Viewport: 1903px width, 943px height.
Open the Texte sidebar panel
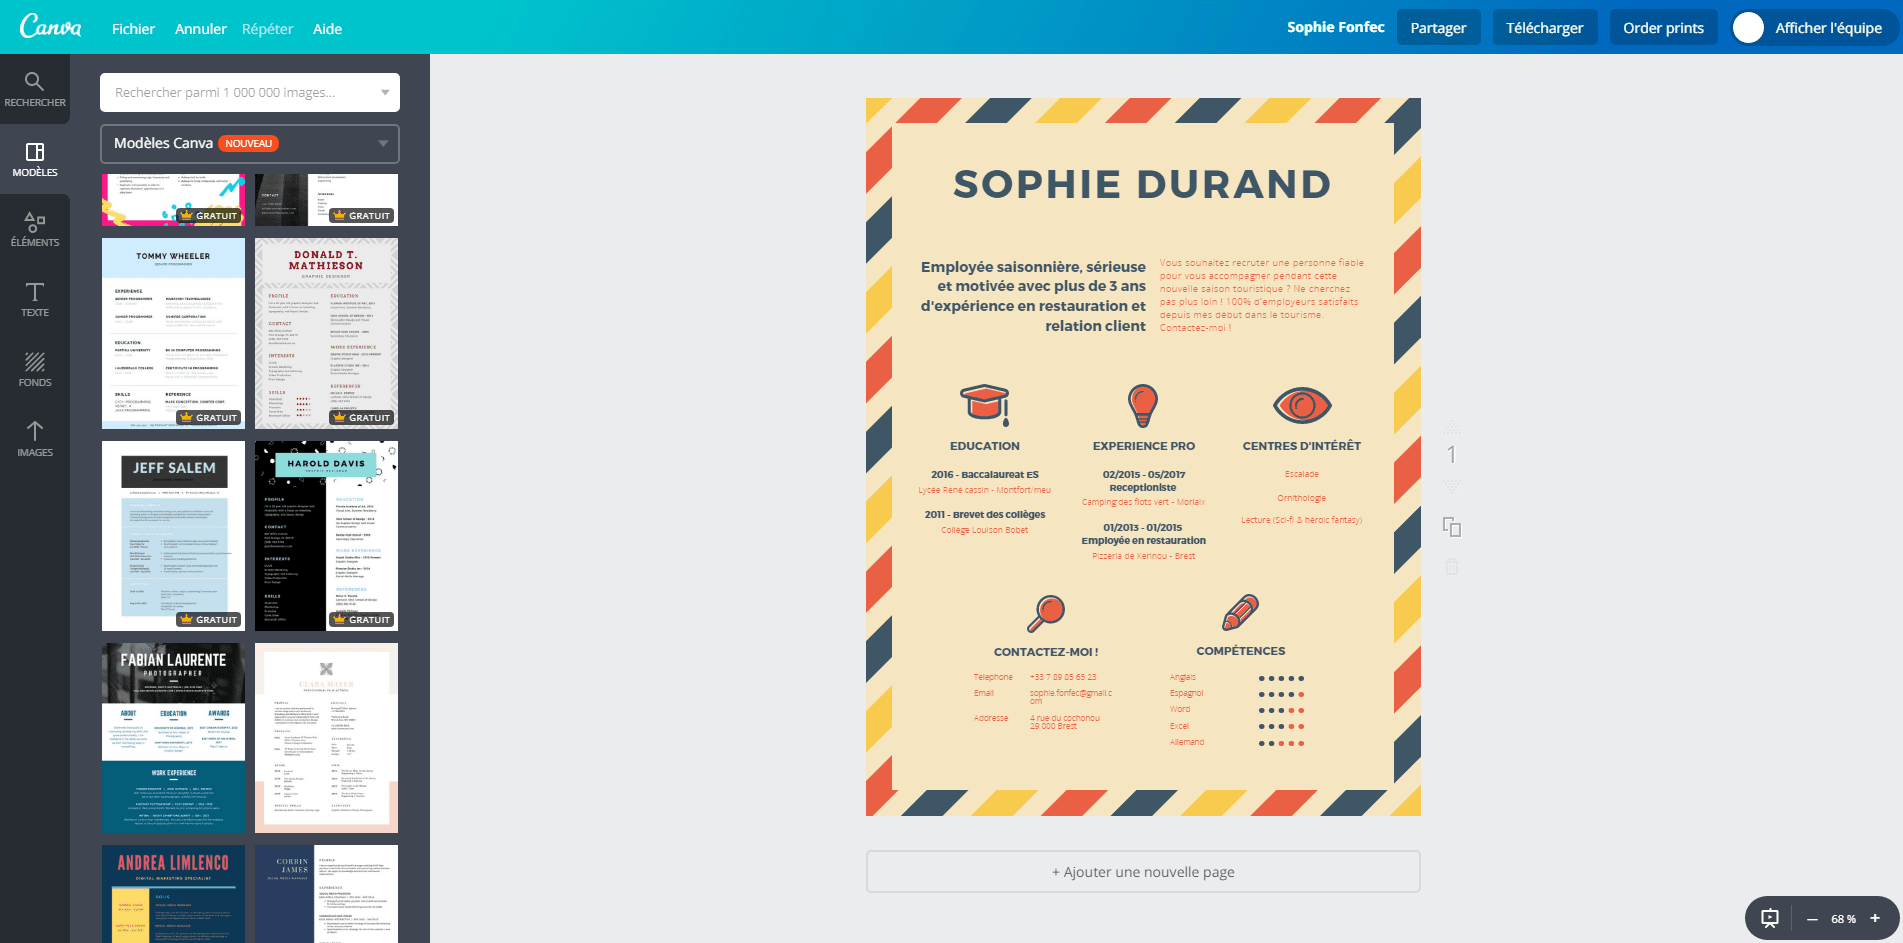tap(35, 299)
